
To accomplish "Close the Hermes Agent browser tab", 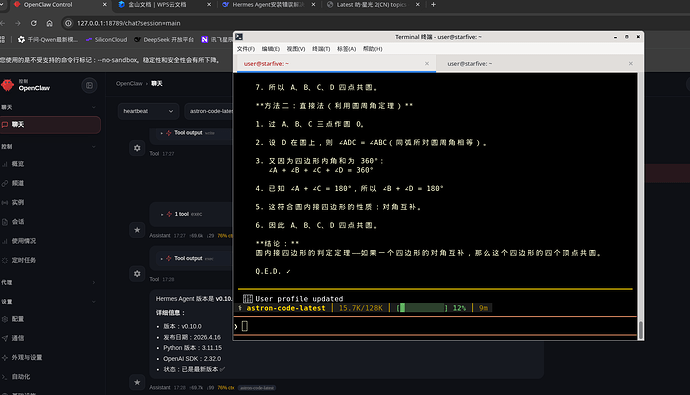I will click(313, 5).
